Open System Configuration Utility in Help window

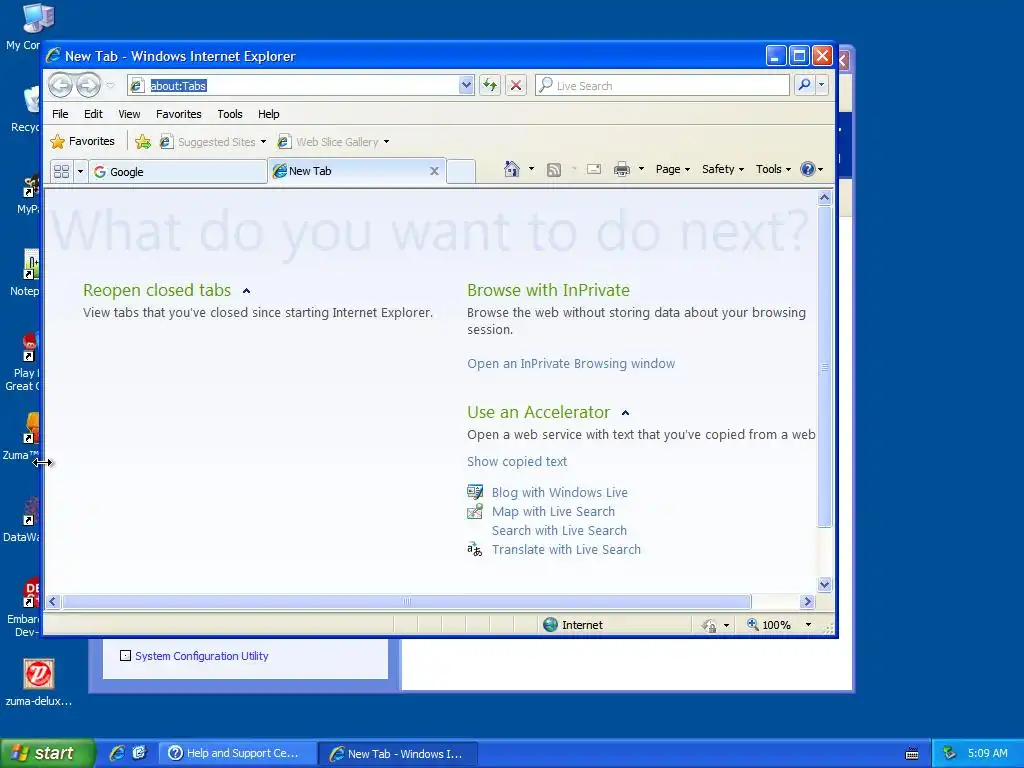201,656
